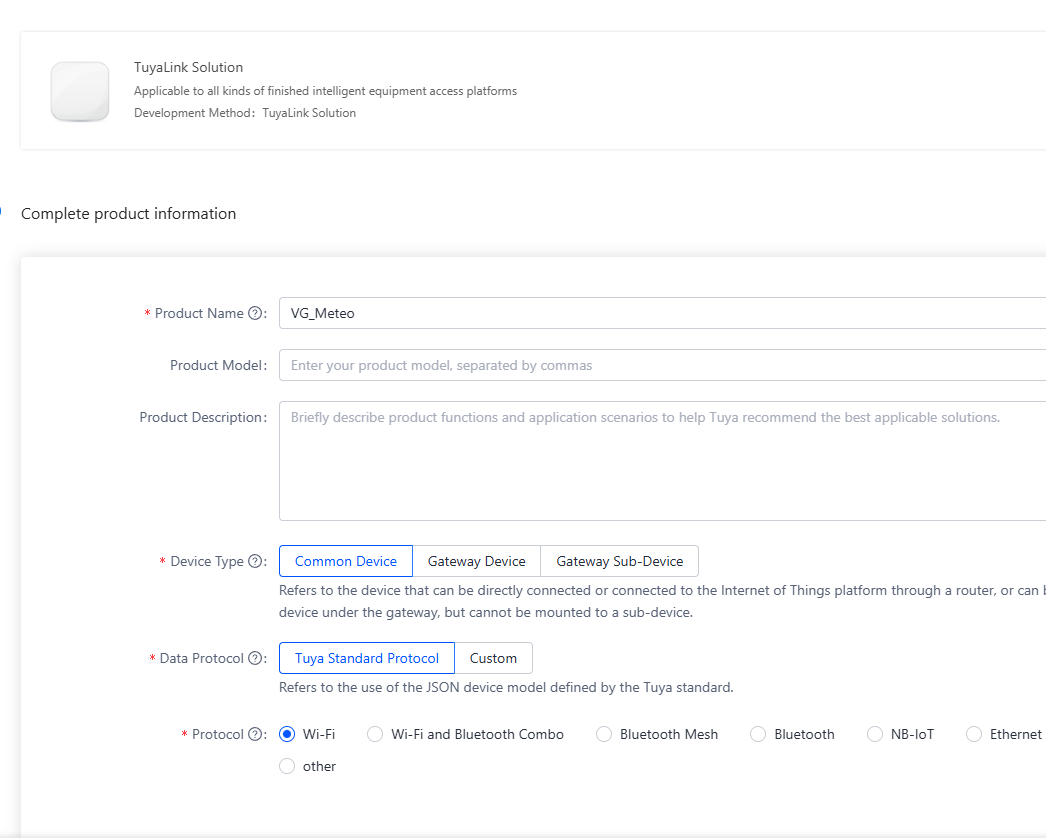Select the 'other' protocol radio button
The height and width of the screenshot is (839, 1046).
[288, 767]
